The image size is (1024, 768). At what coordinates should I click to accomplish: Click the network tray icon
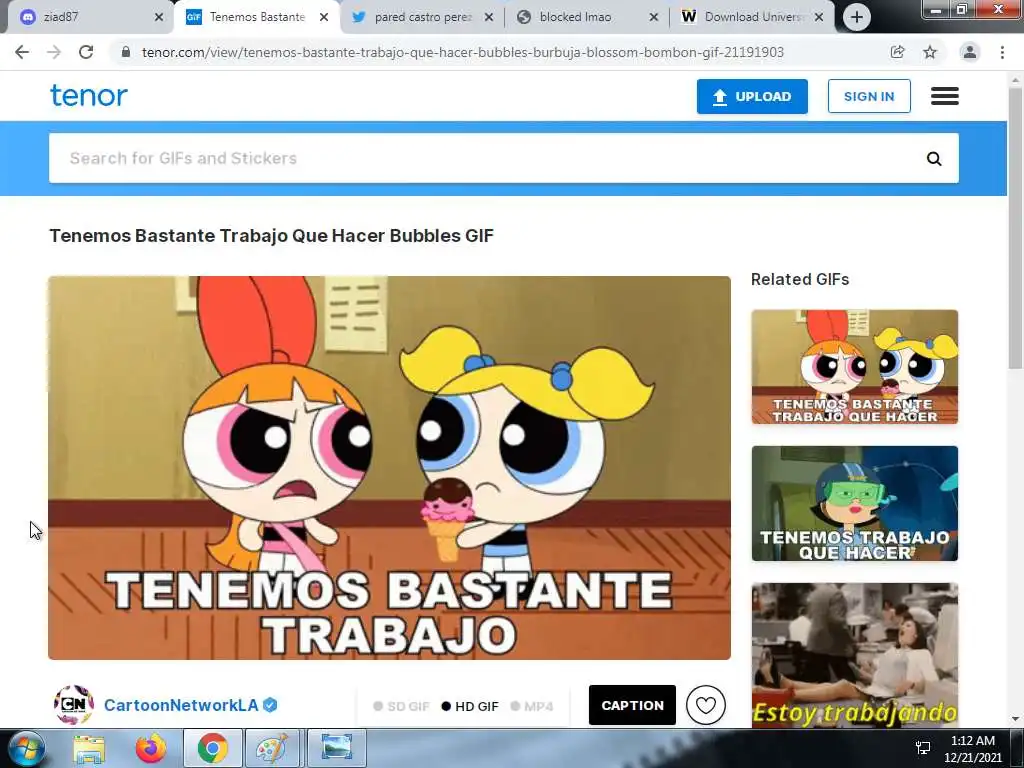click(x=923, y=748)
